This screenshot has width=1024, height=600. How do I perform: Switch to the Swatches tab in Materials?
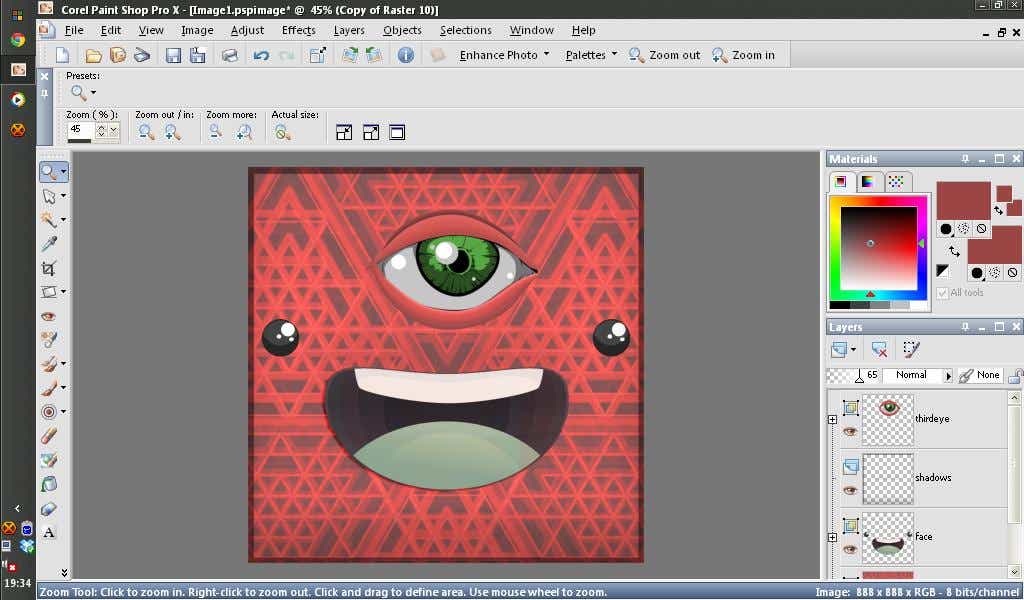point(896,181)
